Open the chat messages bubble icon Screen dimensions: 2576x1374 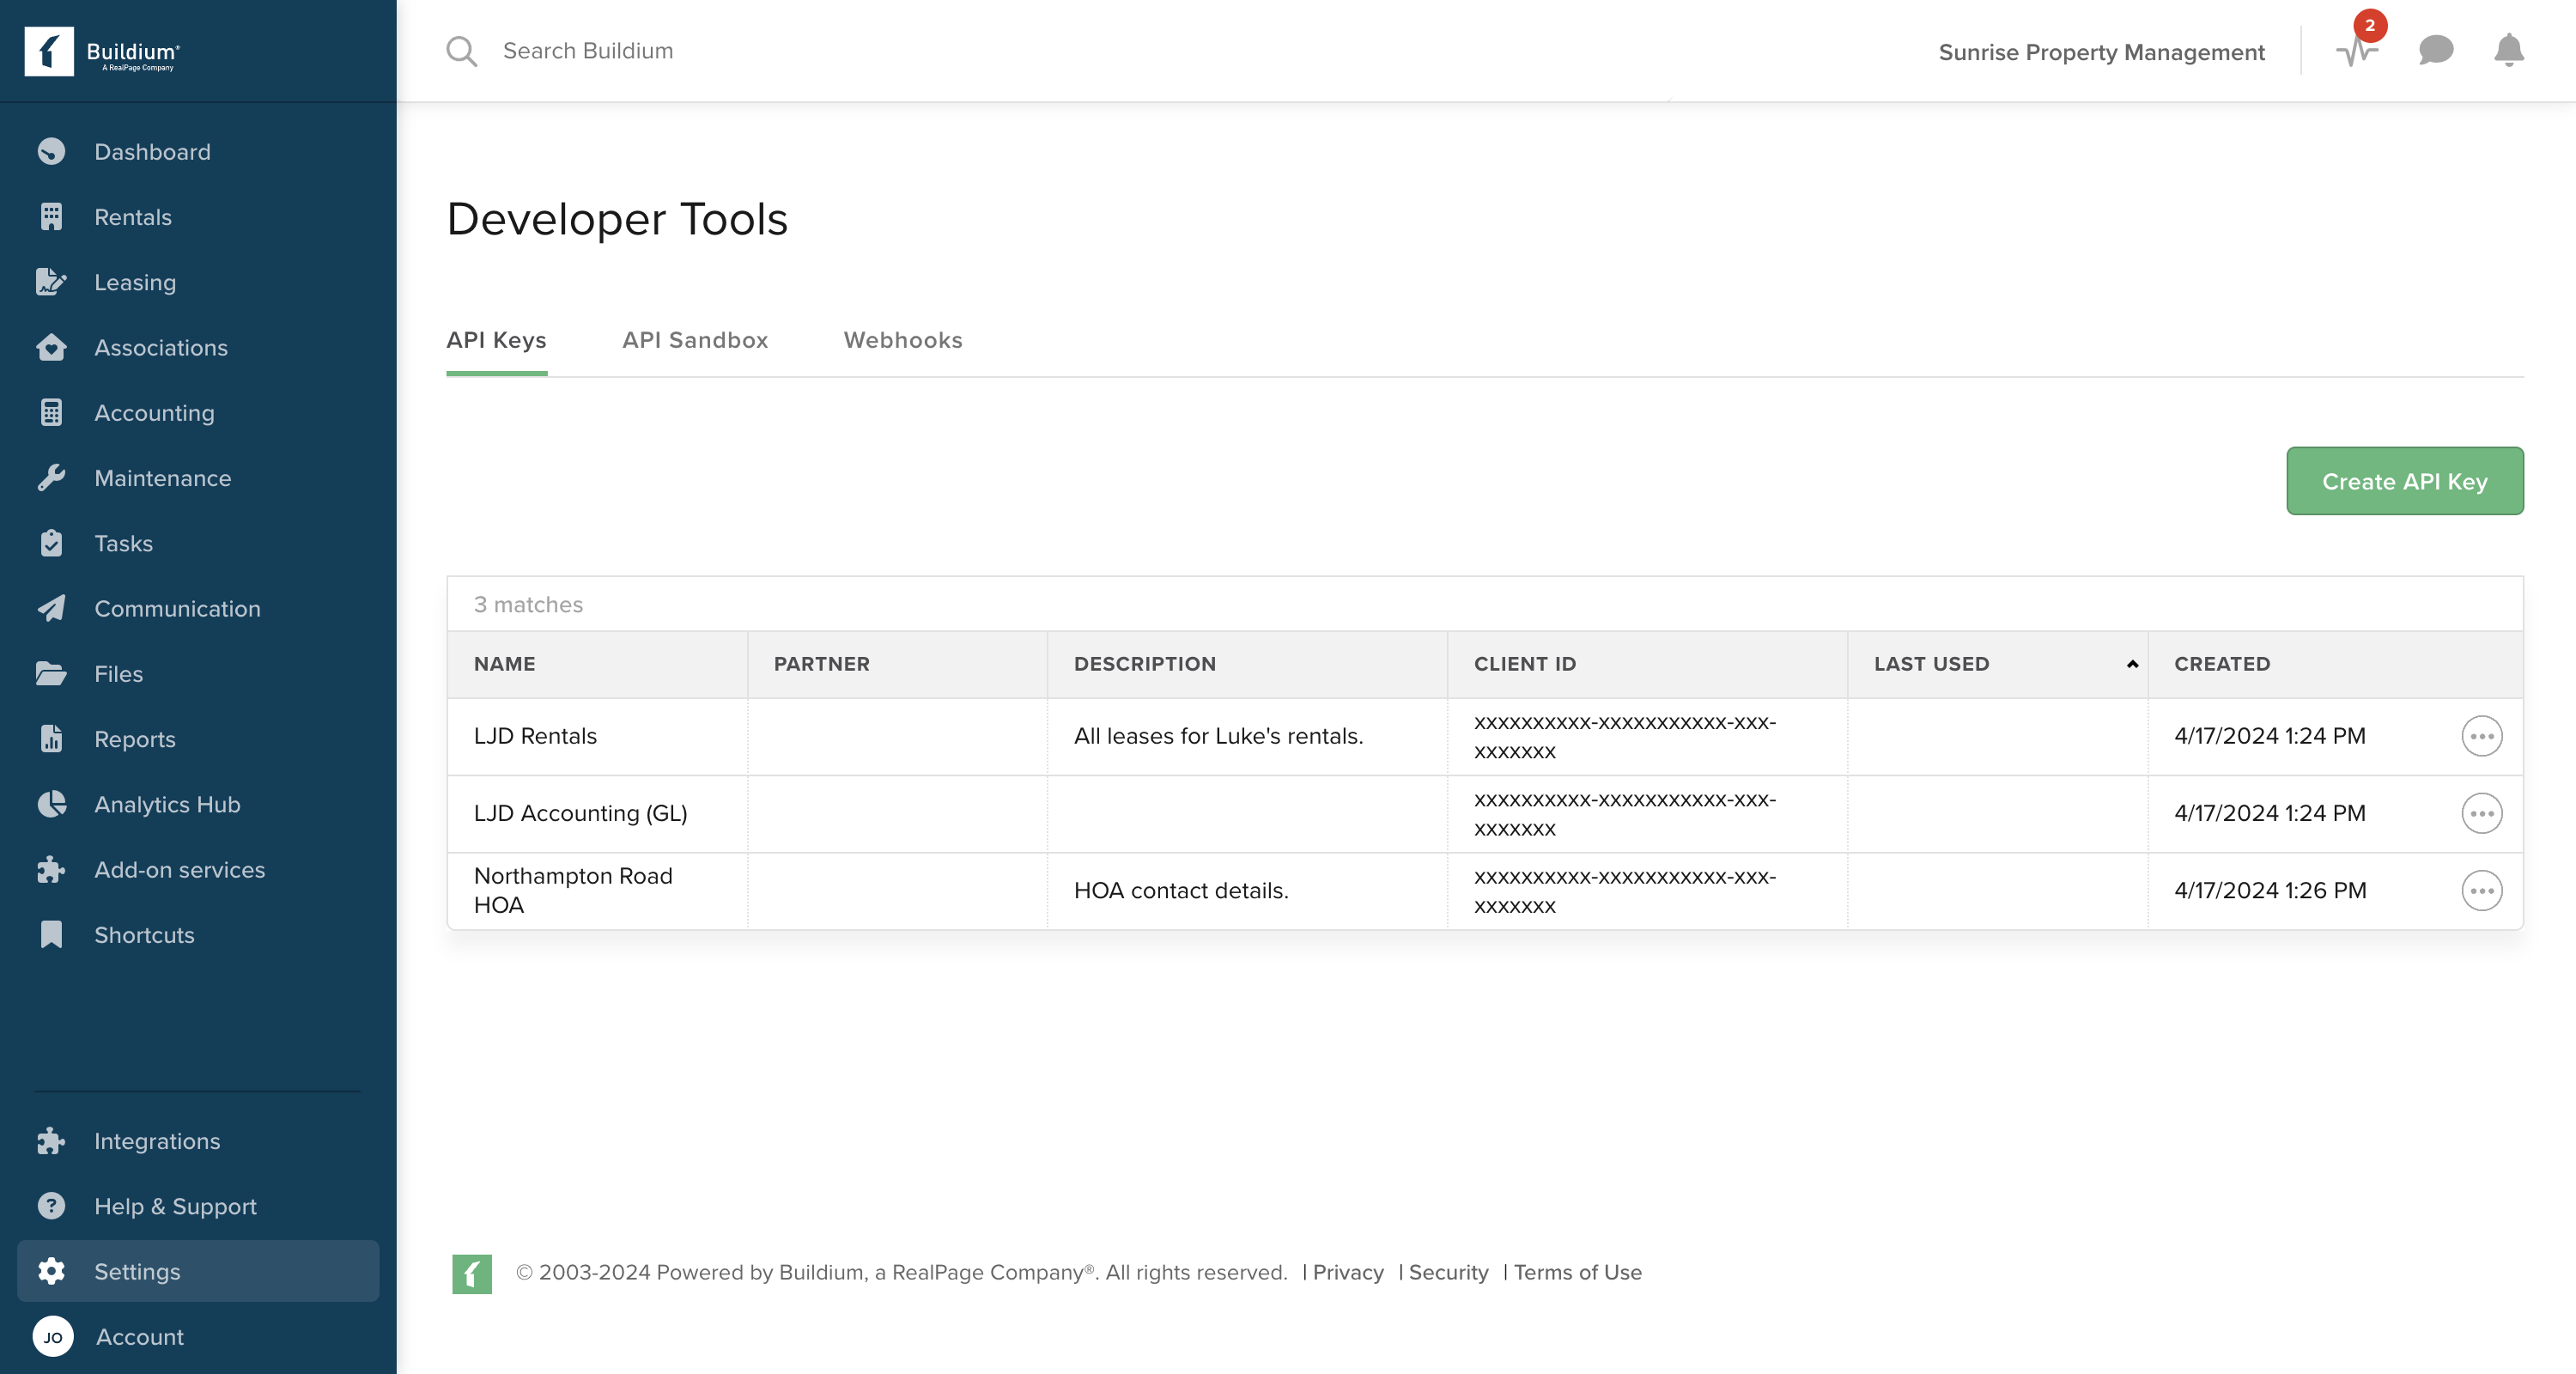click(x=2436, y=50)
